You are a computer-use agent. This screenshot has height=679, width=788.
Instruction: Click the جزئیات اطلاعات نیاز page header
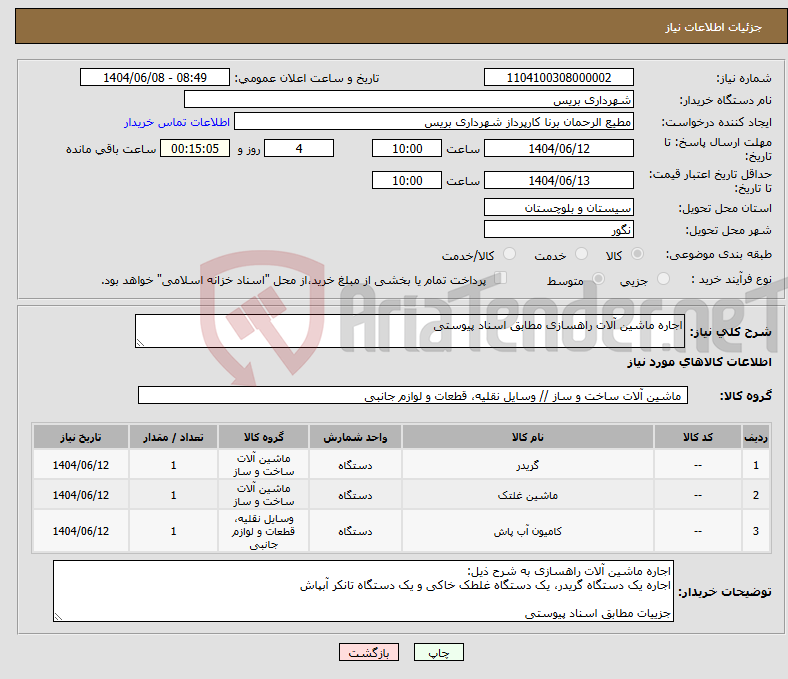[714, 27]
